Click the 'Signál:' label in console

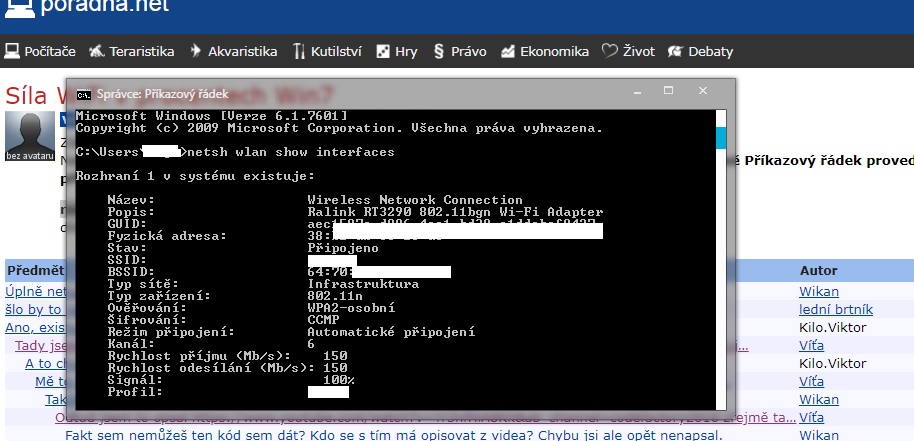(135, 380)
